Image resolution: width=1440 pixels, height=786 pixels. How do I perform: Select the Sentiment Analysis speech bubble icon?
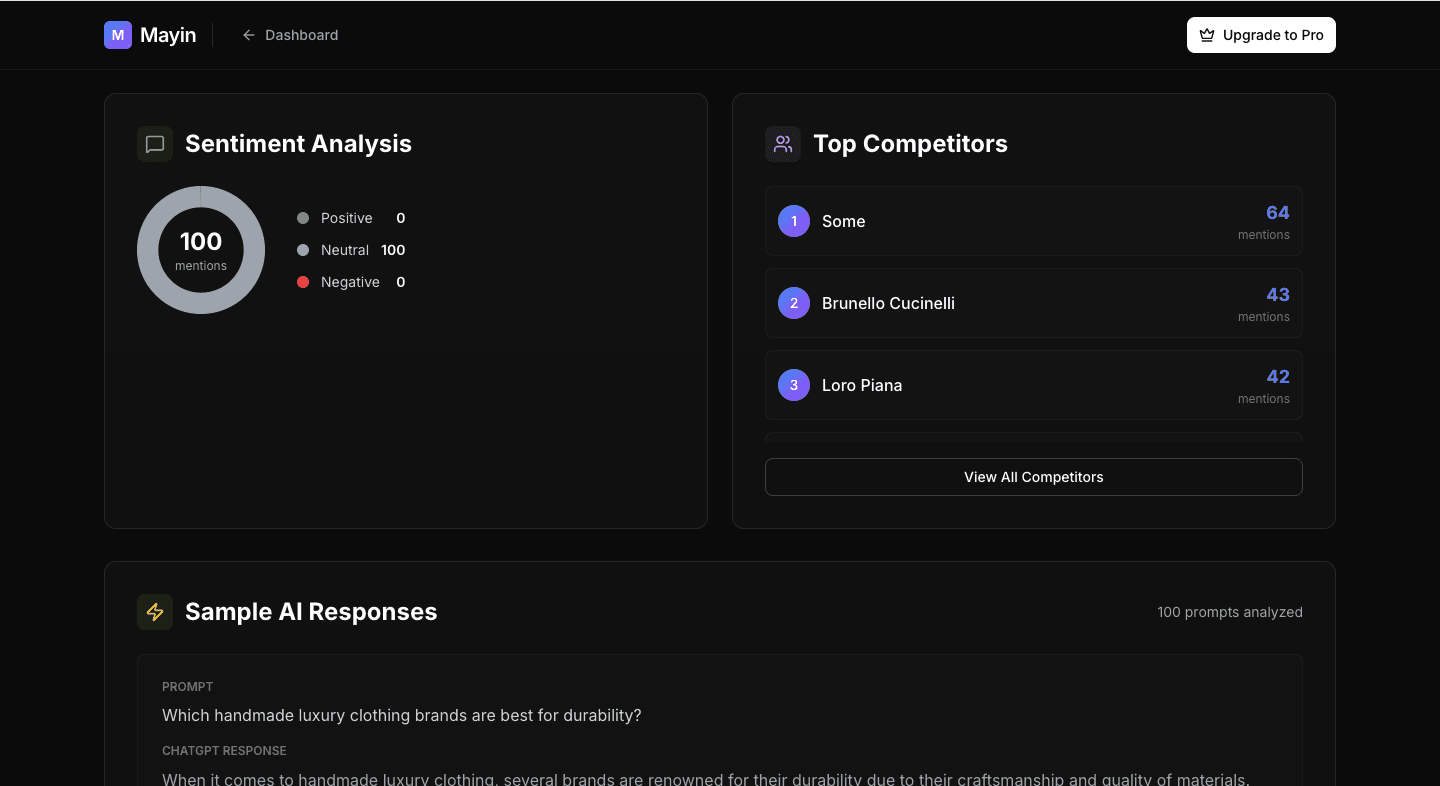tap(155, 143)
